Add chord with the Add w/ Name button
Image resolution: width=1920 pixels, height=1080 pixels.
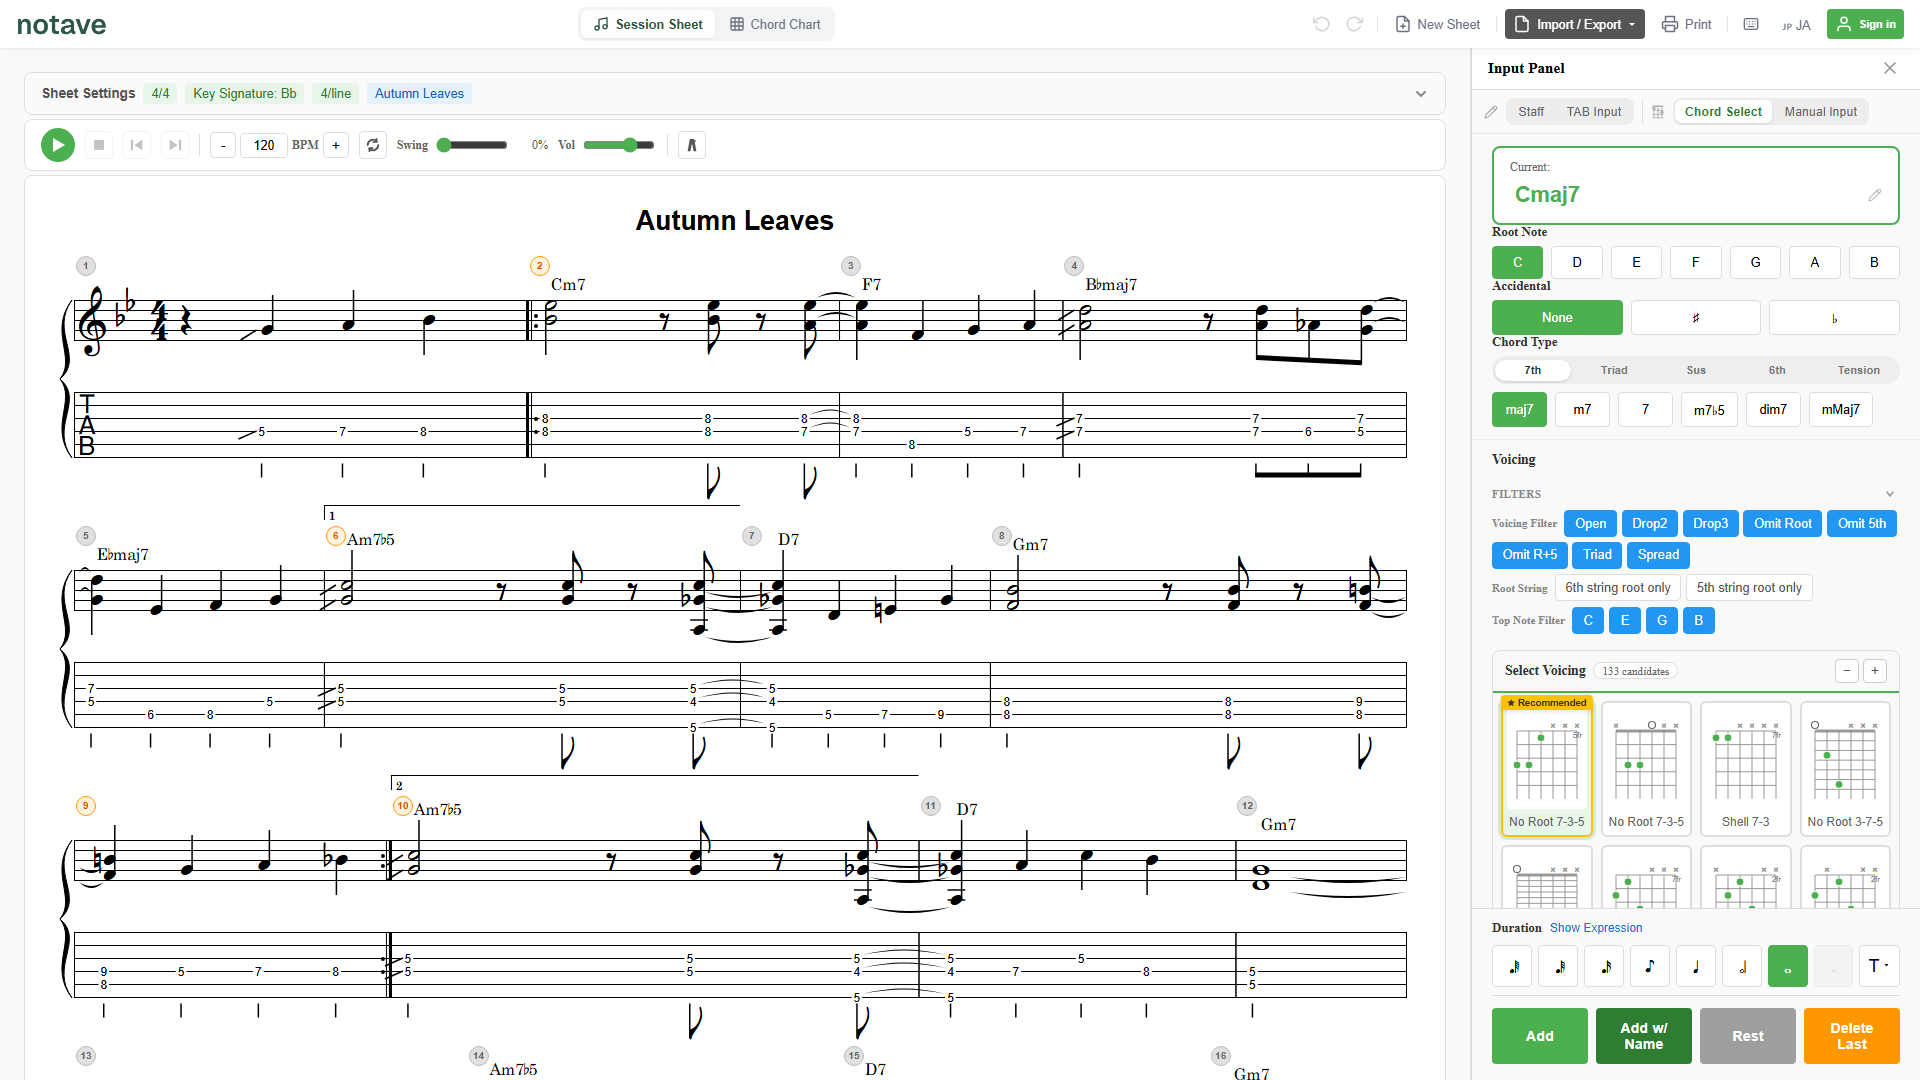point(1643,1036)
